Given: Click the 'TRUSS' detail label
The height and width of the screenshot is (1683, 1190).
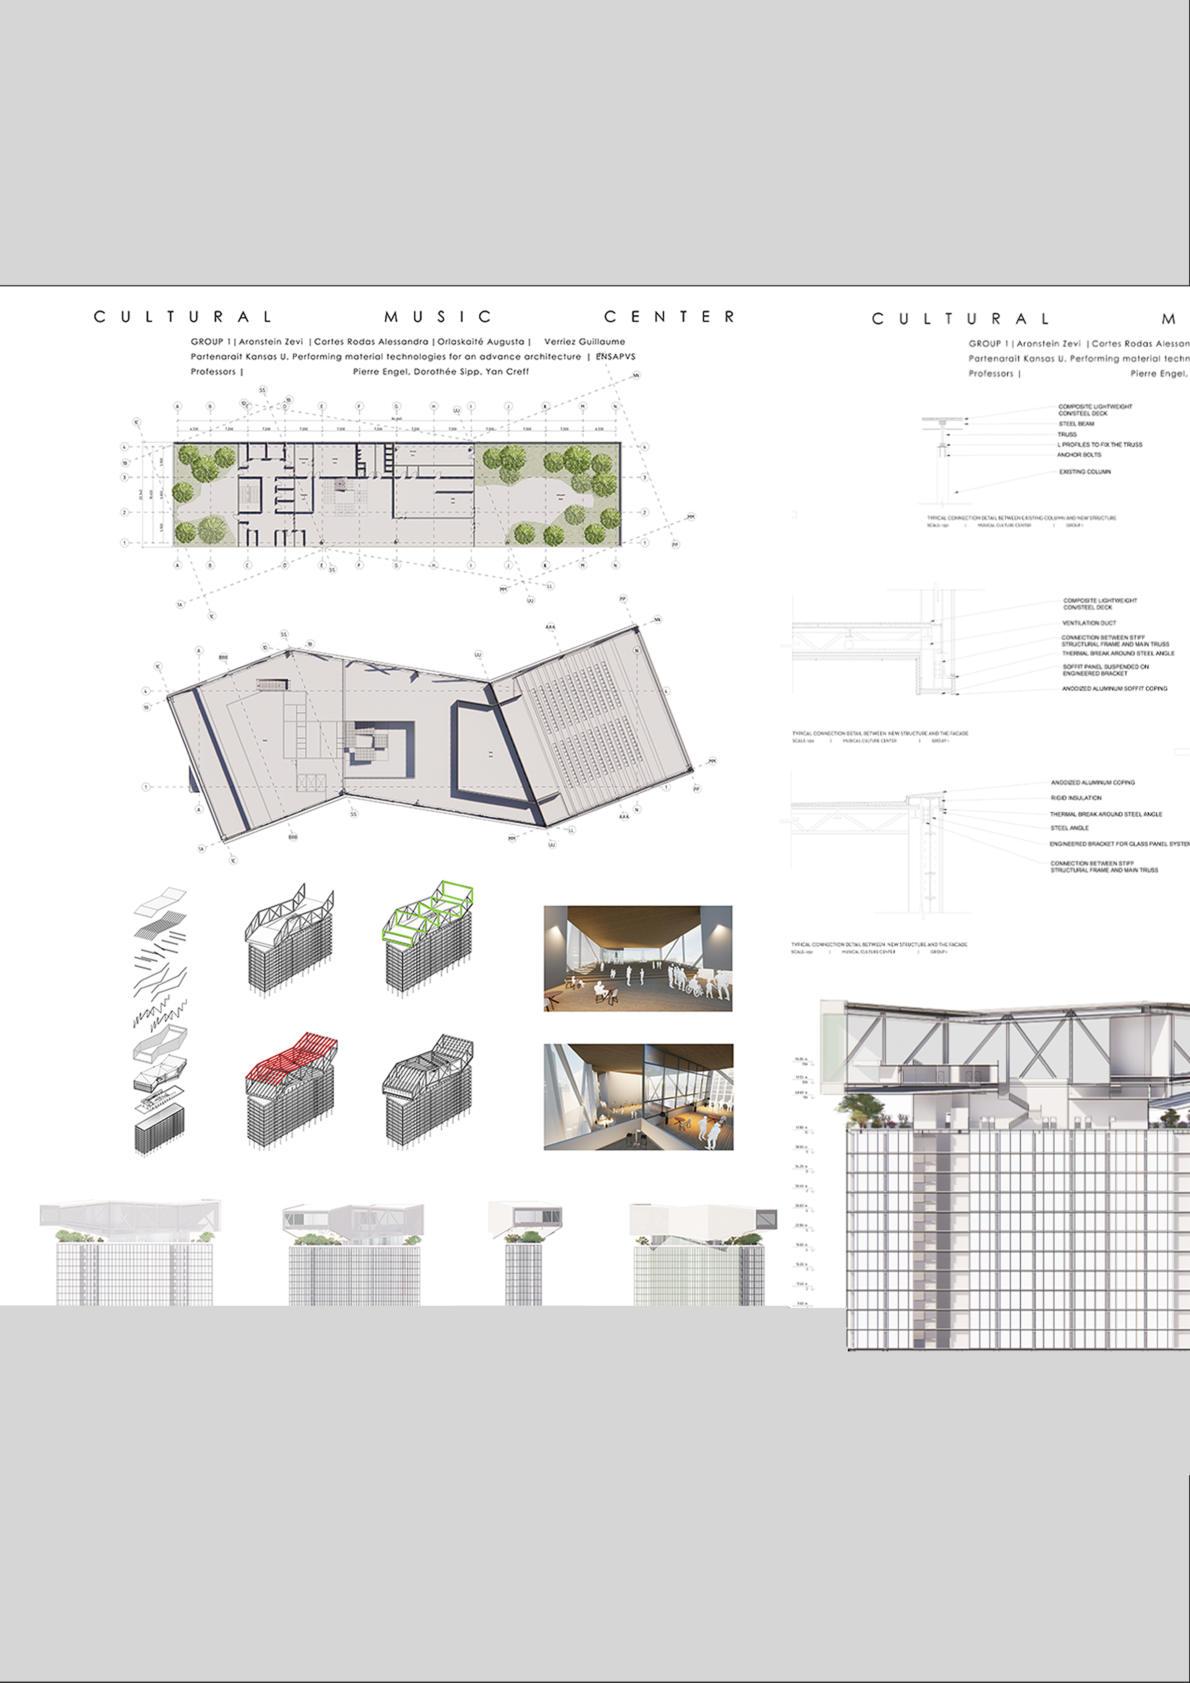Looking at the screenshot, I should [1067, 434].
